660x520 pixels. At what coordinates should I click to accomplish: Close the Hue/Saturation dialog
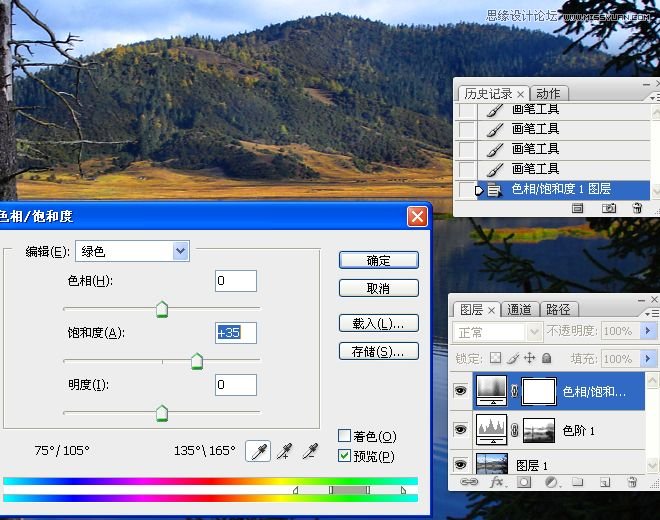point(417,216)
